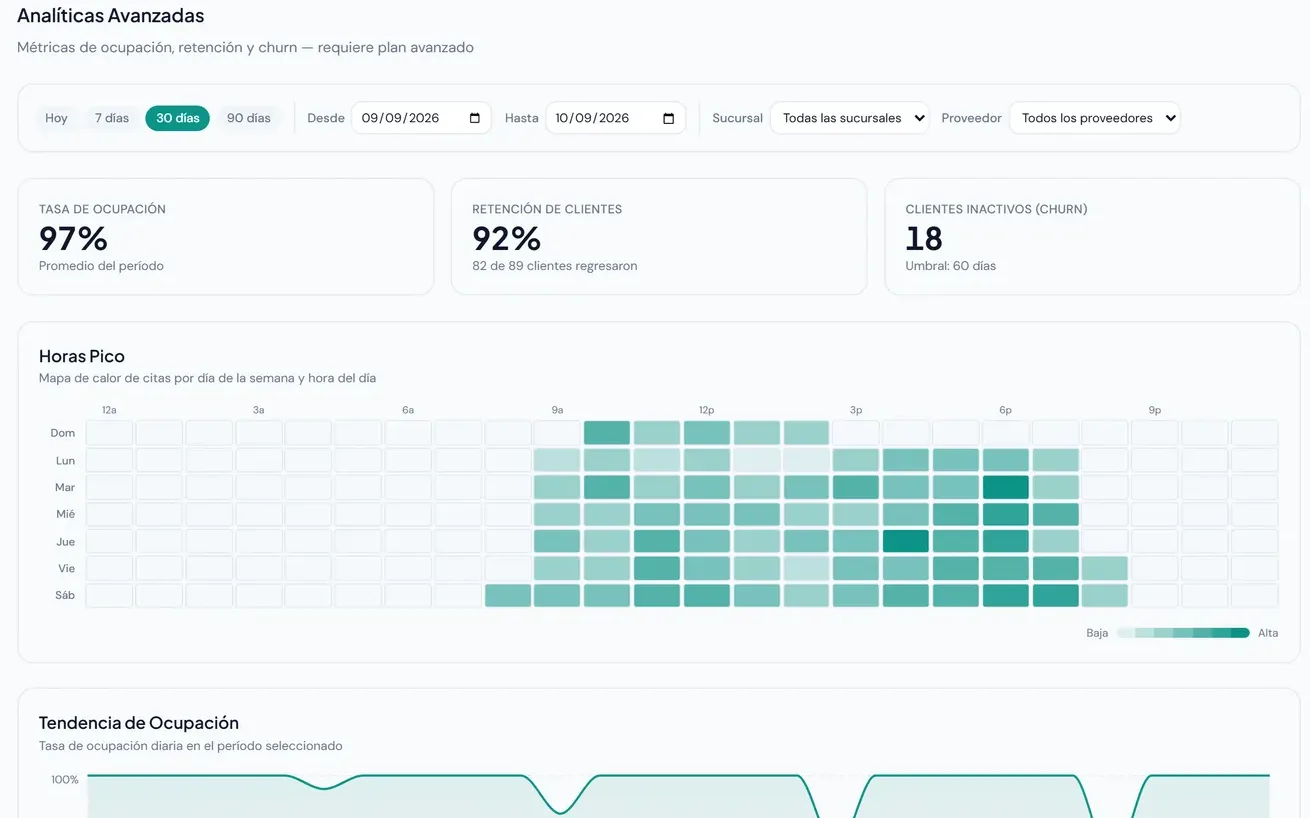This screenshot has width=1310, height=818.
Task: Click the Hasta date value 10/09/2026
Action: [x=593, y=118]
